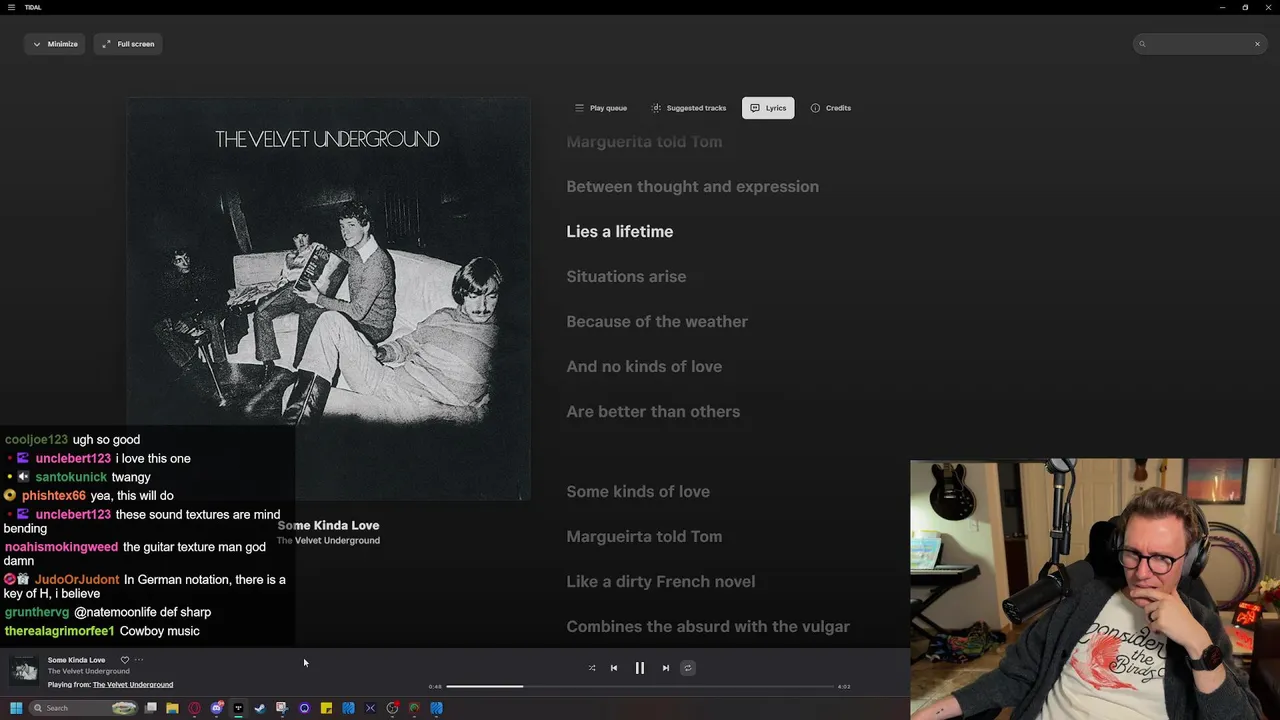Click Some Kinda Love title in player bar
Image resolution: width=1280 pixels, height=720 pixels.
coord(76,660)
